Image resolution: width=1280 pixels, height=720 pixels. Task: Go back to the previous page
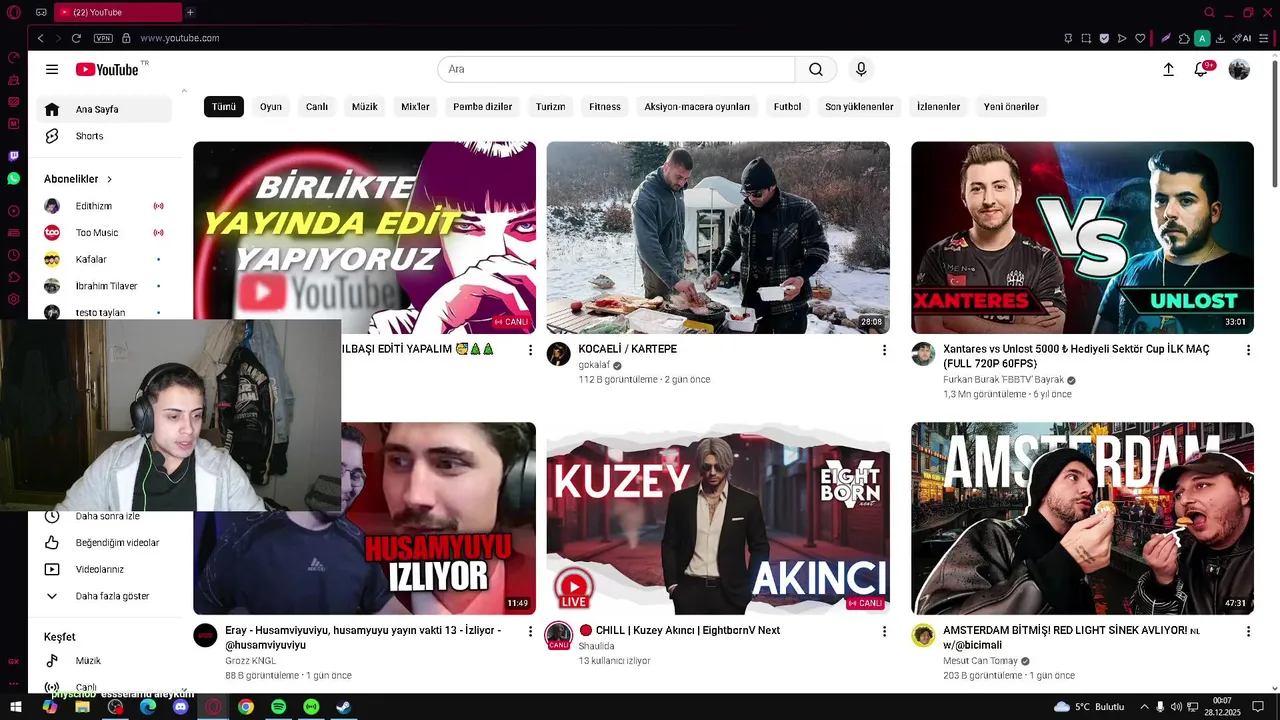pyautogui.click(x=41, y=38)
